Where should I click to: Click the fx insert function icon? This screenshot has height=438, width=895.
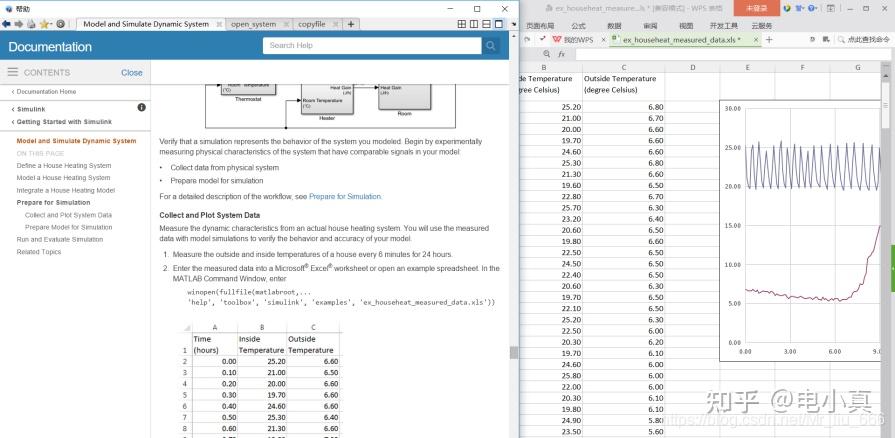(561, 54)
